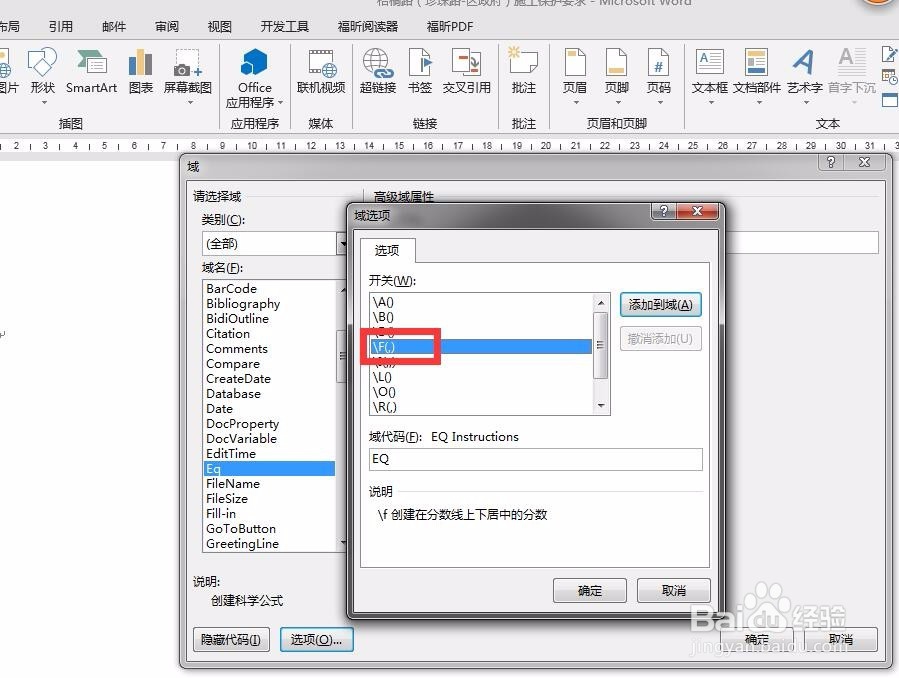Click 添加到域 button
The width and height of the screenshot is (899, 678).
[x=660, y=305]
